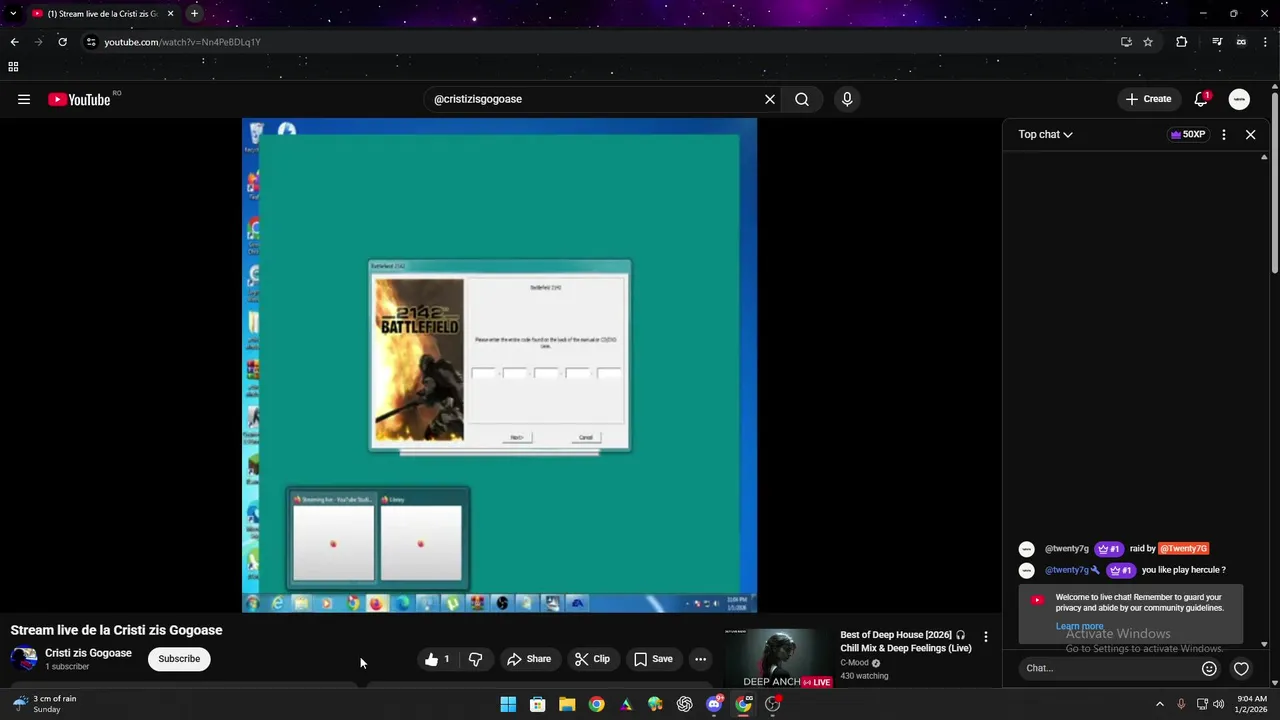Show hidden system tray icons
This screenshot has width=1280, height=720.
pos(1159,704)
